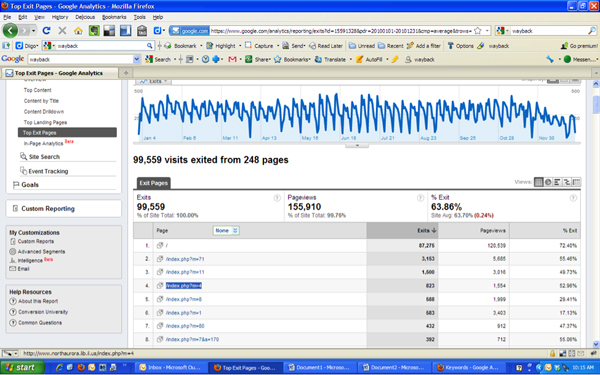Open the Google toolbar search history dropdown
This screenshot has height=375, width=600.
tap(137, 59)
